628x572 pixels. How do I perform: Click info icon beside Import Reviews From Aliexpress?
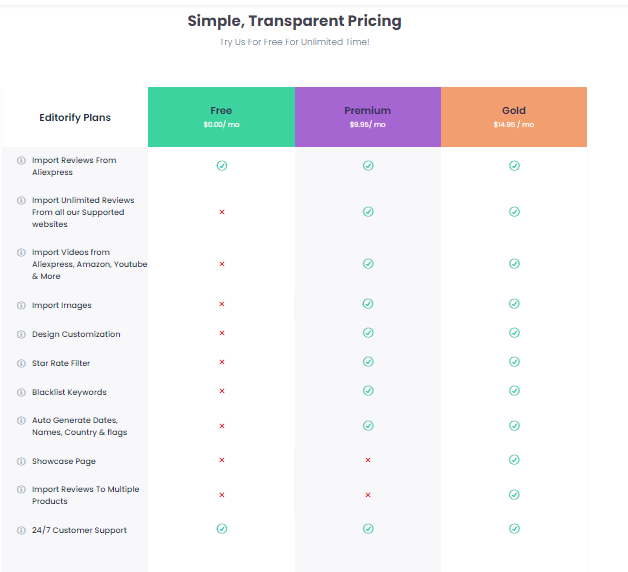click(x=21, y=160)
